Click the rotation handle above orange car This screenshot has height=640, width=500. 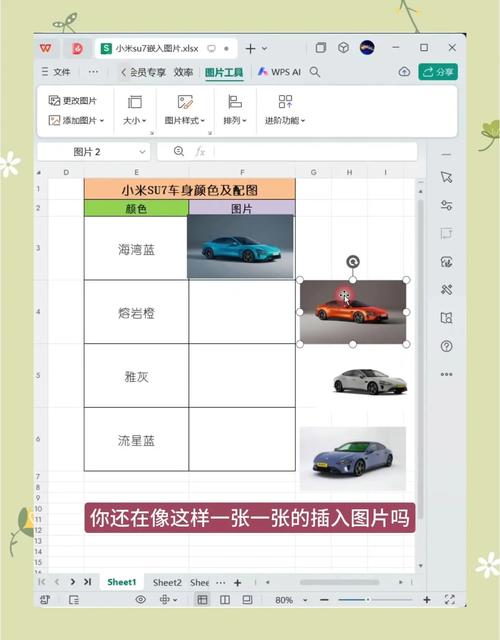pos(353,262)
